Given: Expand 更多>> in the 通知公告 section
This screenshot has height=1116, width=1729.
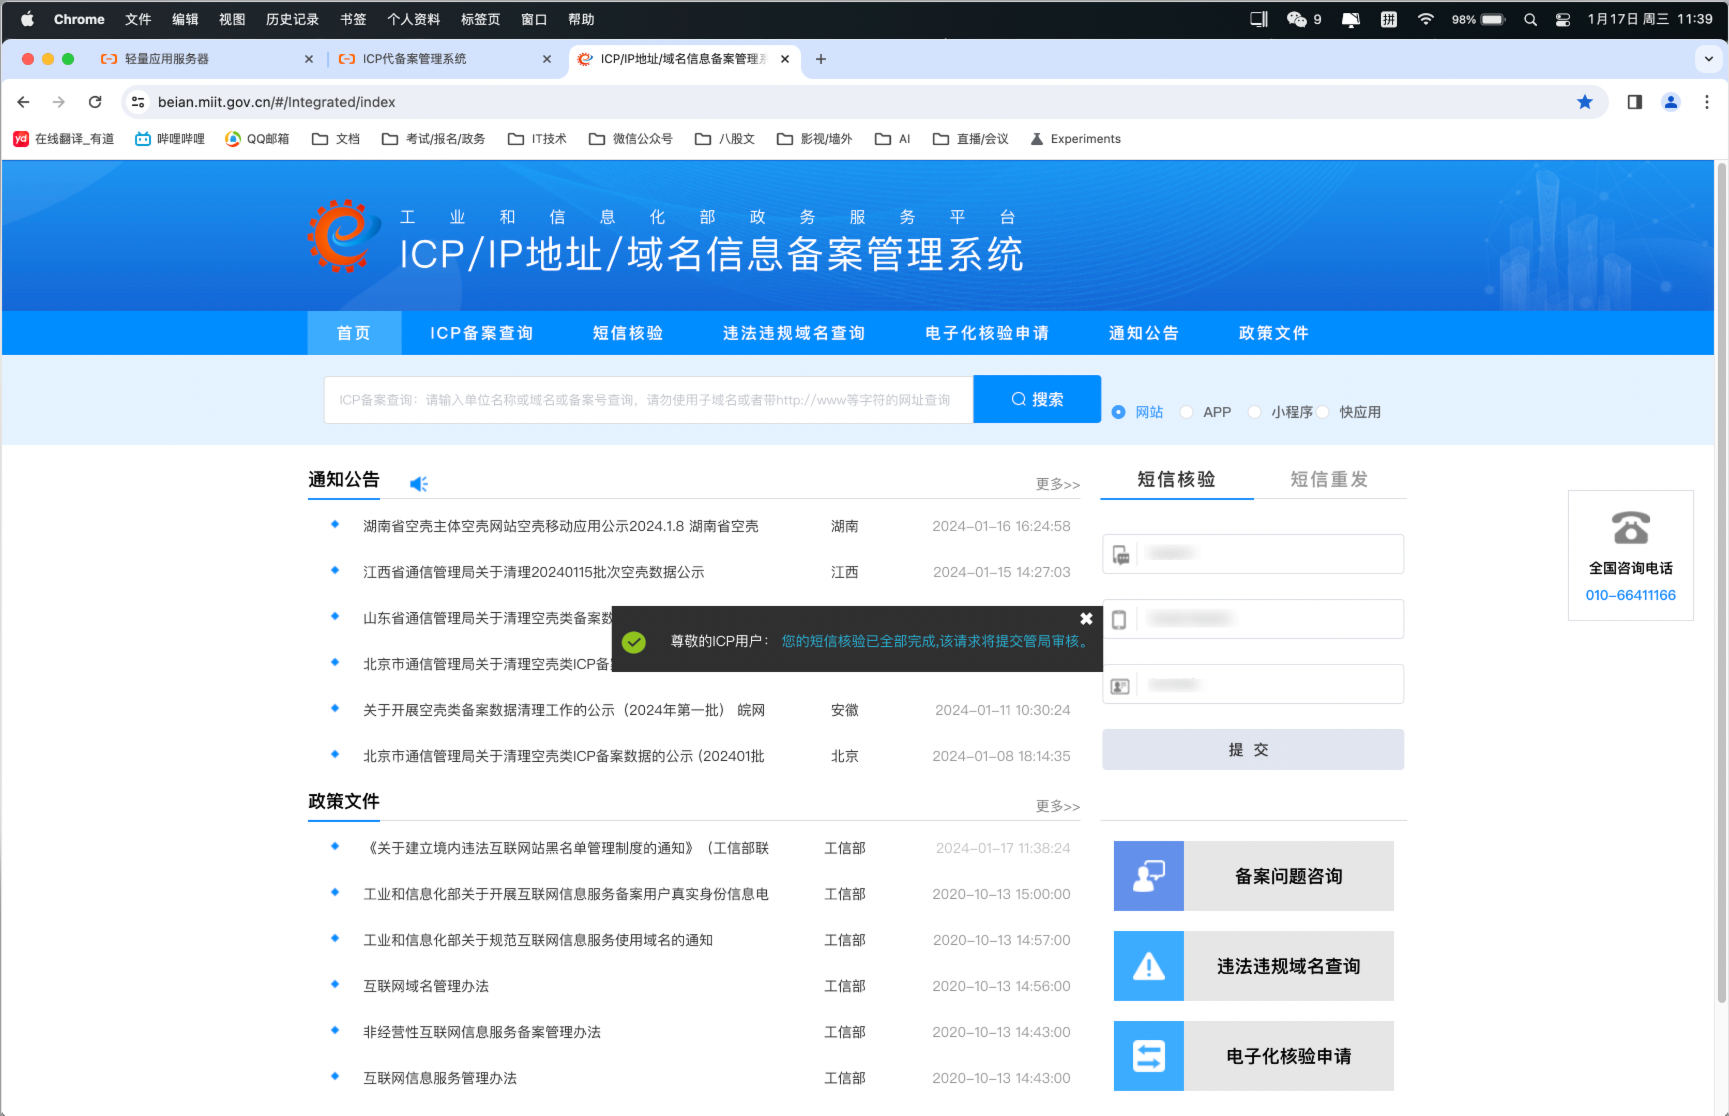Looking at the screenshot, I should pos(1057,484).
